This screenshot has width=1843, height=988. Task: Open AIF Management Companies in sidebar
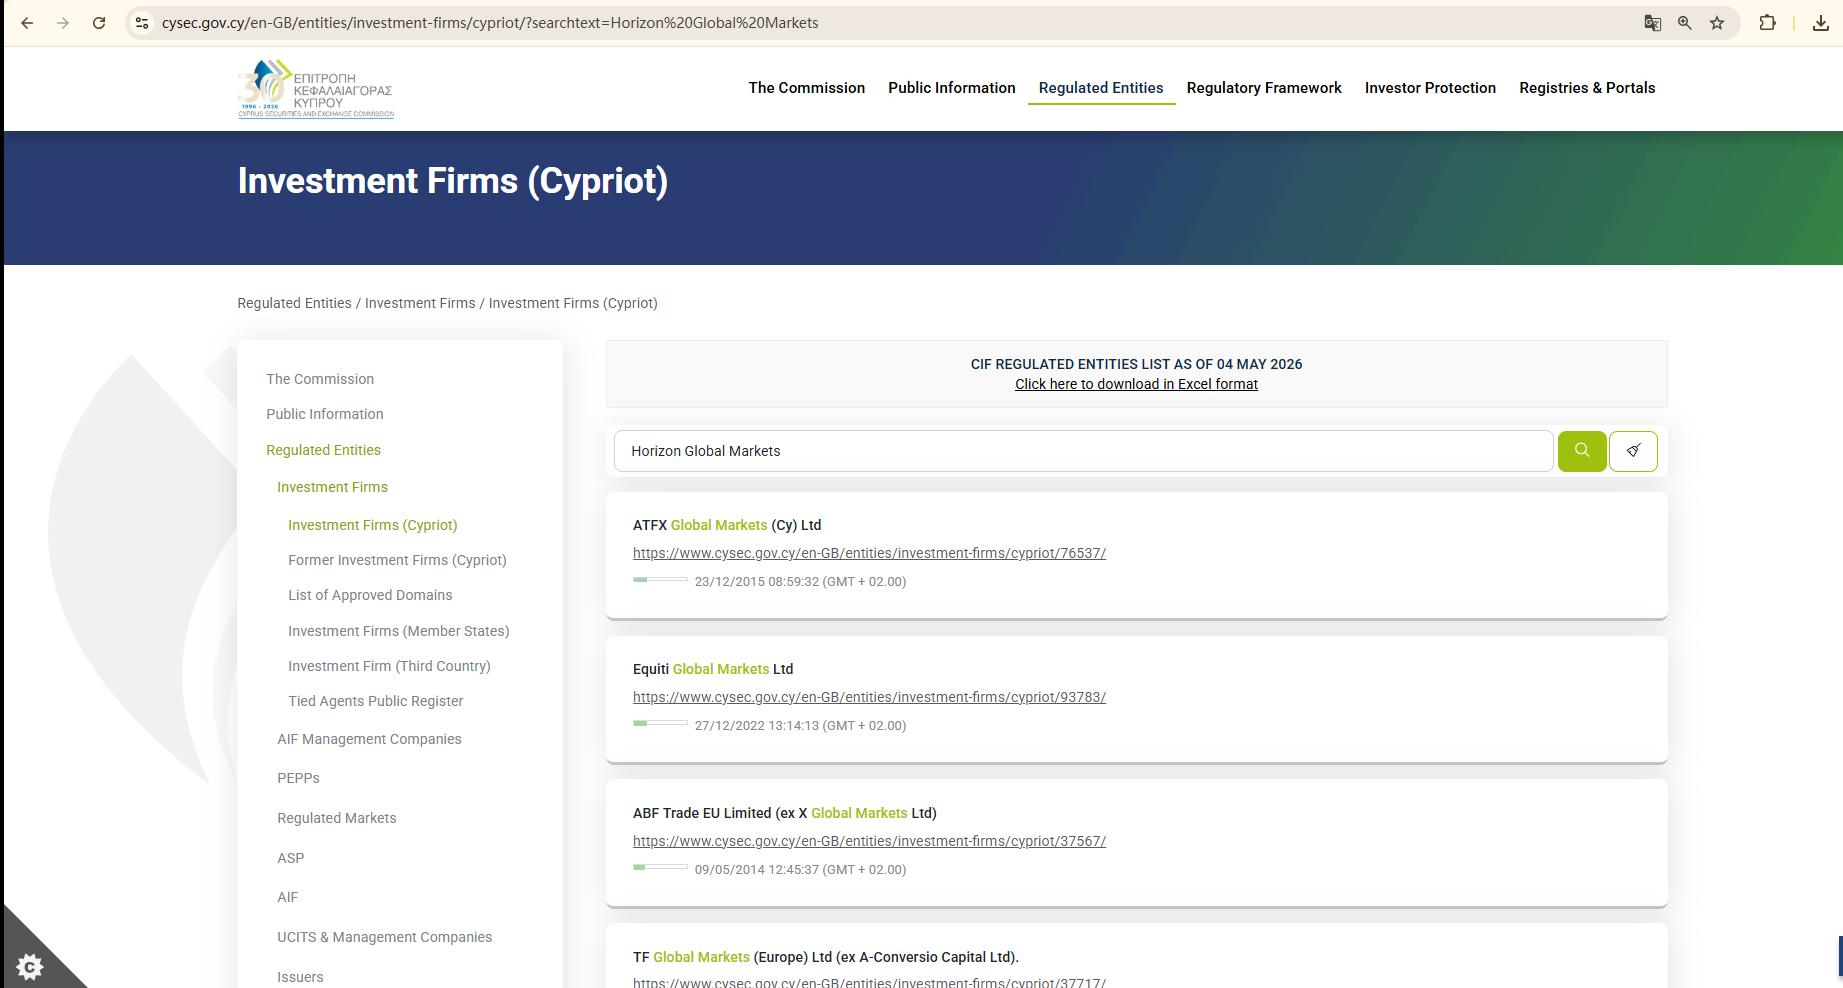click(x=369, y=739)
